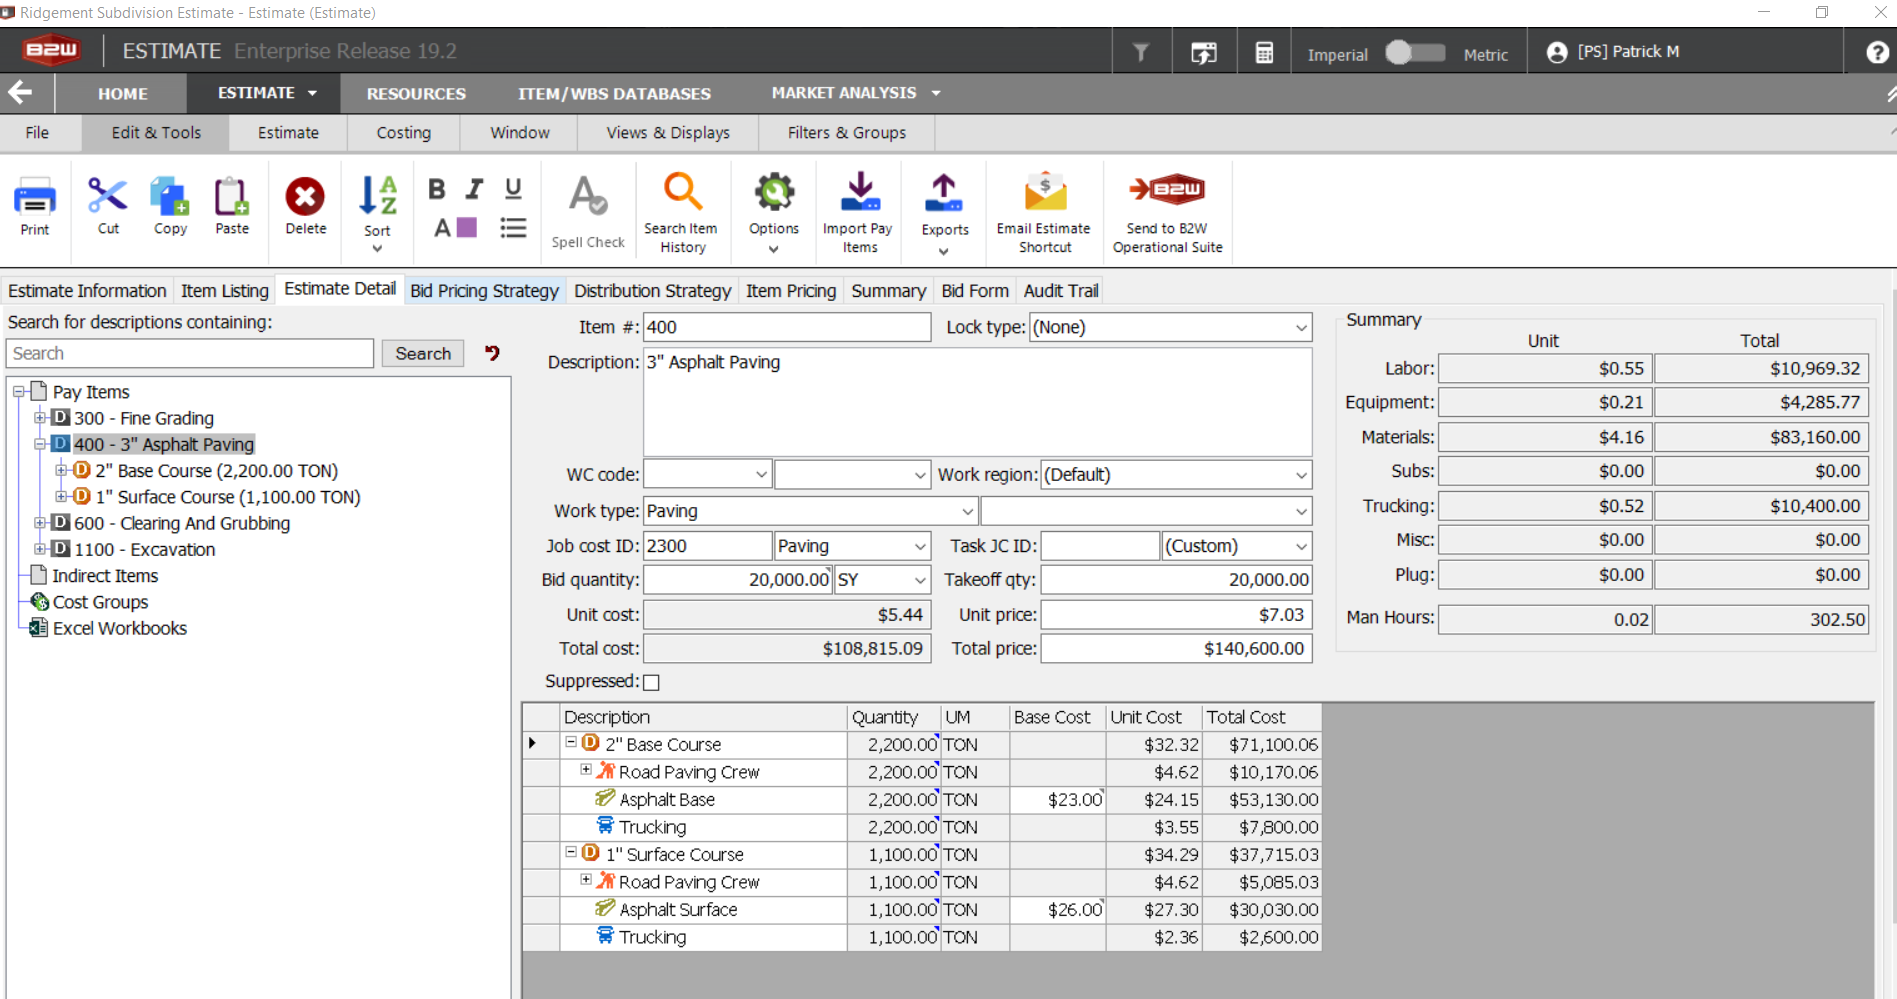Switch to Views & Displays ribbon tab

668,133
